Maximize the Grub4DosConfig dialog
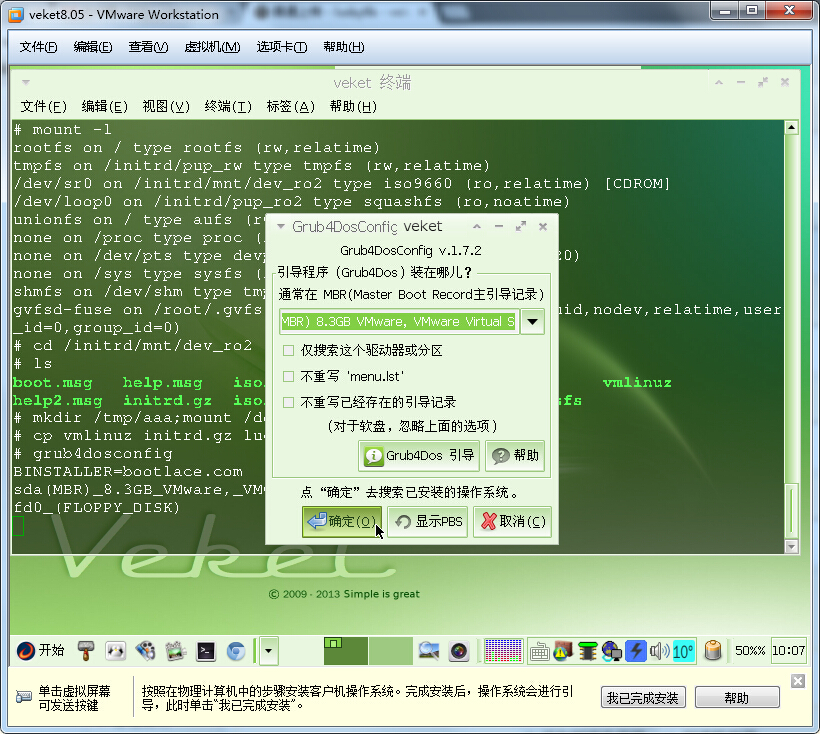820x734 pixels. (x=521, y=226)
